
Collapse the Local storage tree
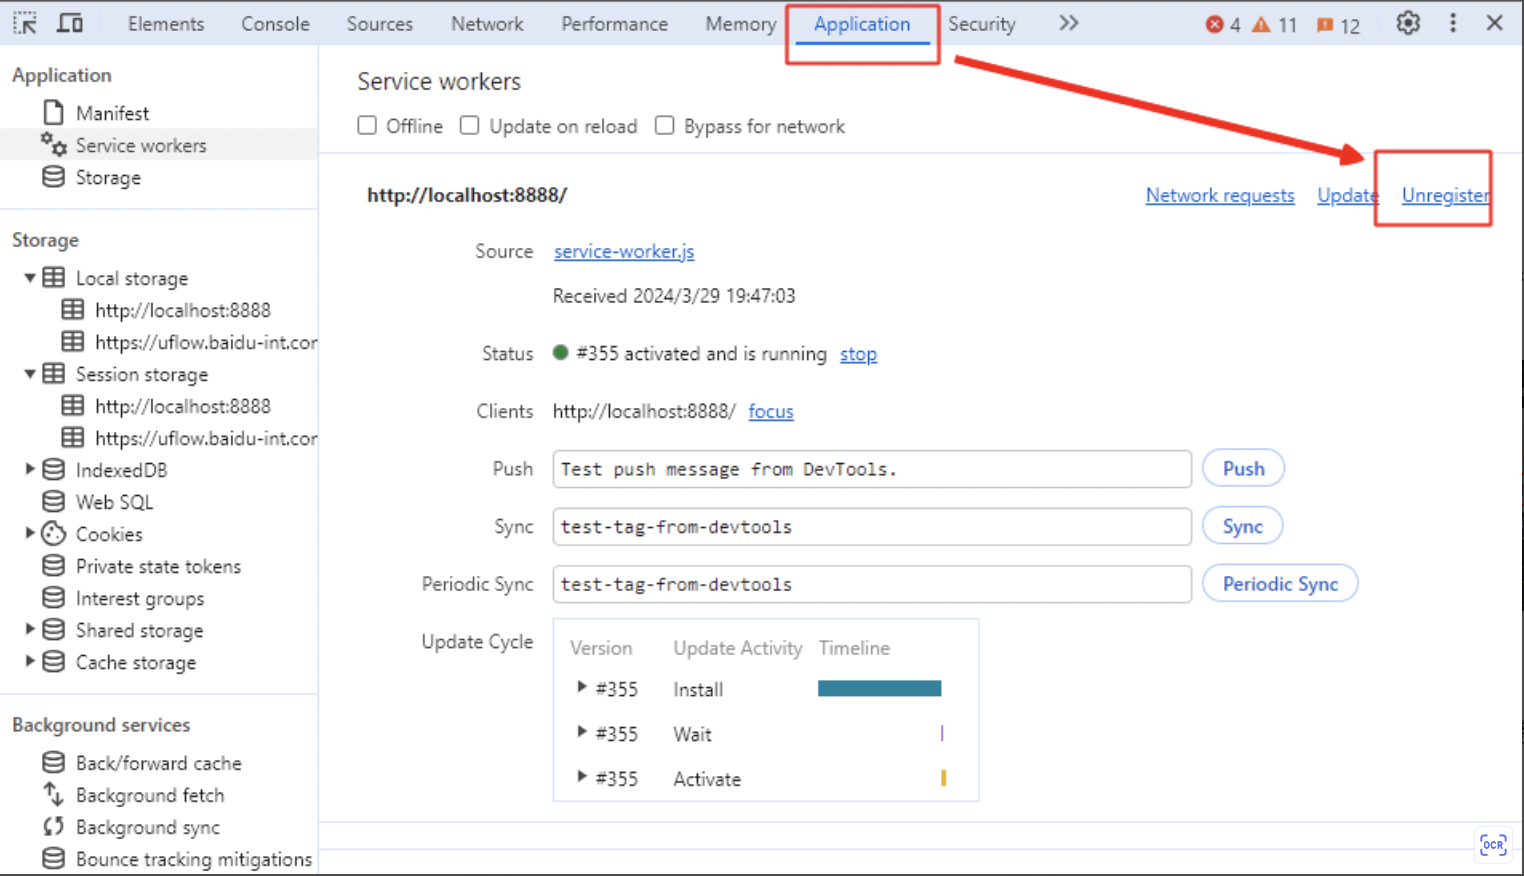coord(30,278)
